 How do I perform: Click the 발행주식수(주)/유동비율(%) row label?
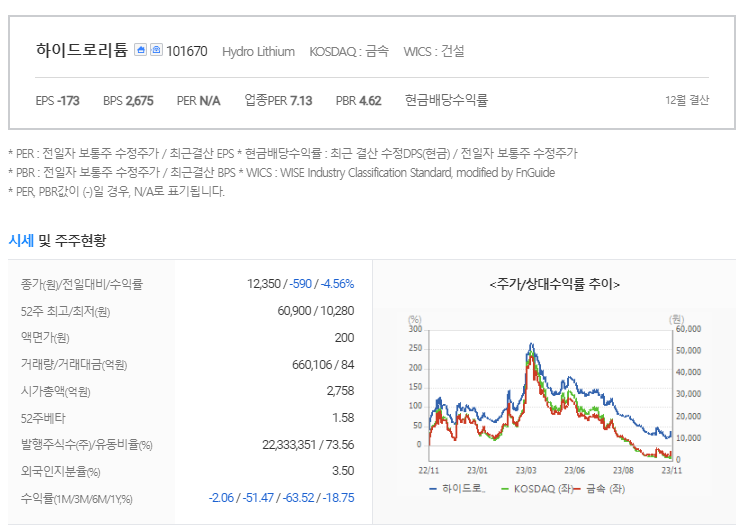pos(86,445)
